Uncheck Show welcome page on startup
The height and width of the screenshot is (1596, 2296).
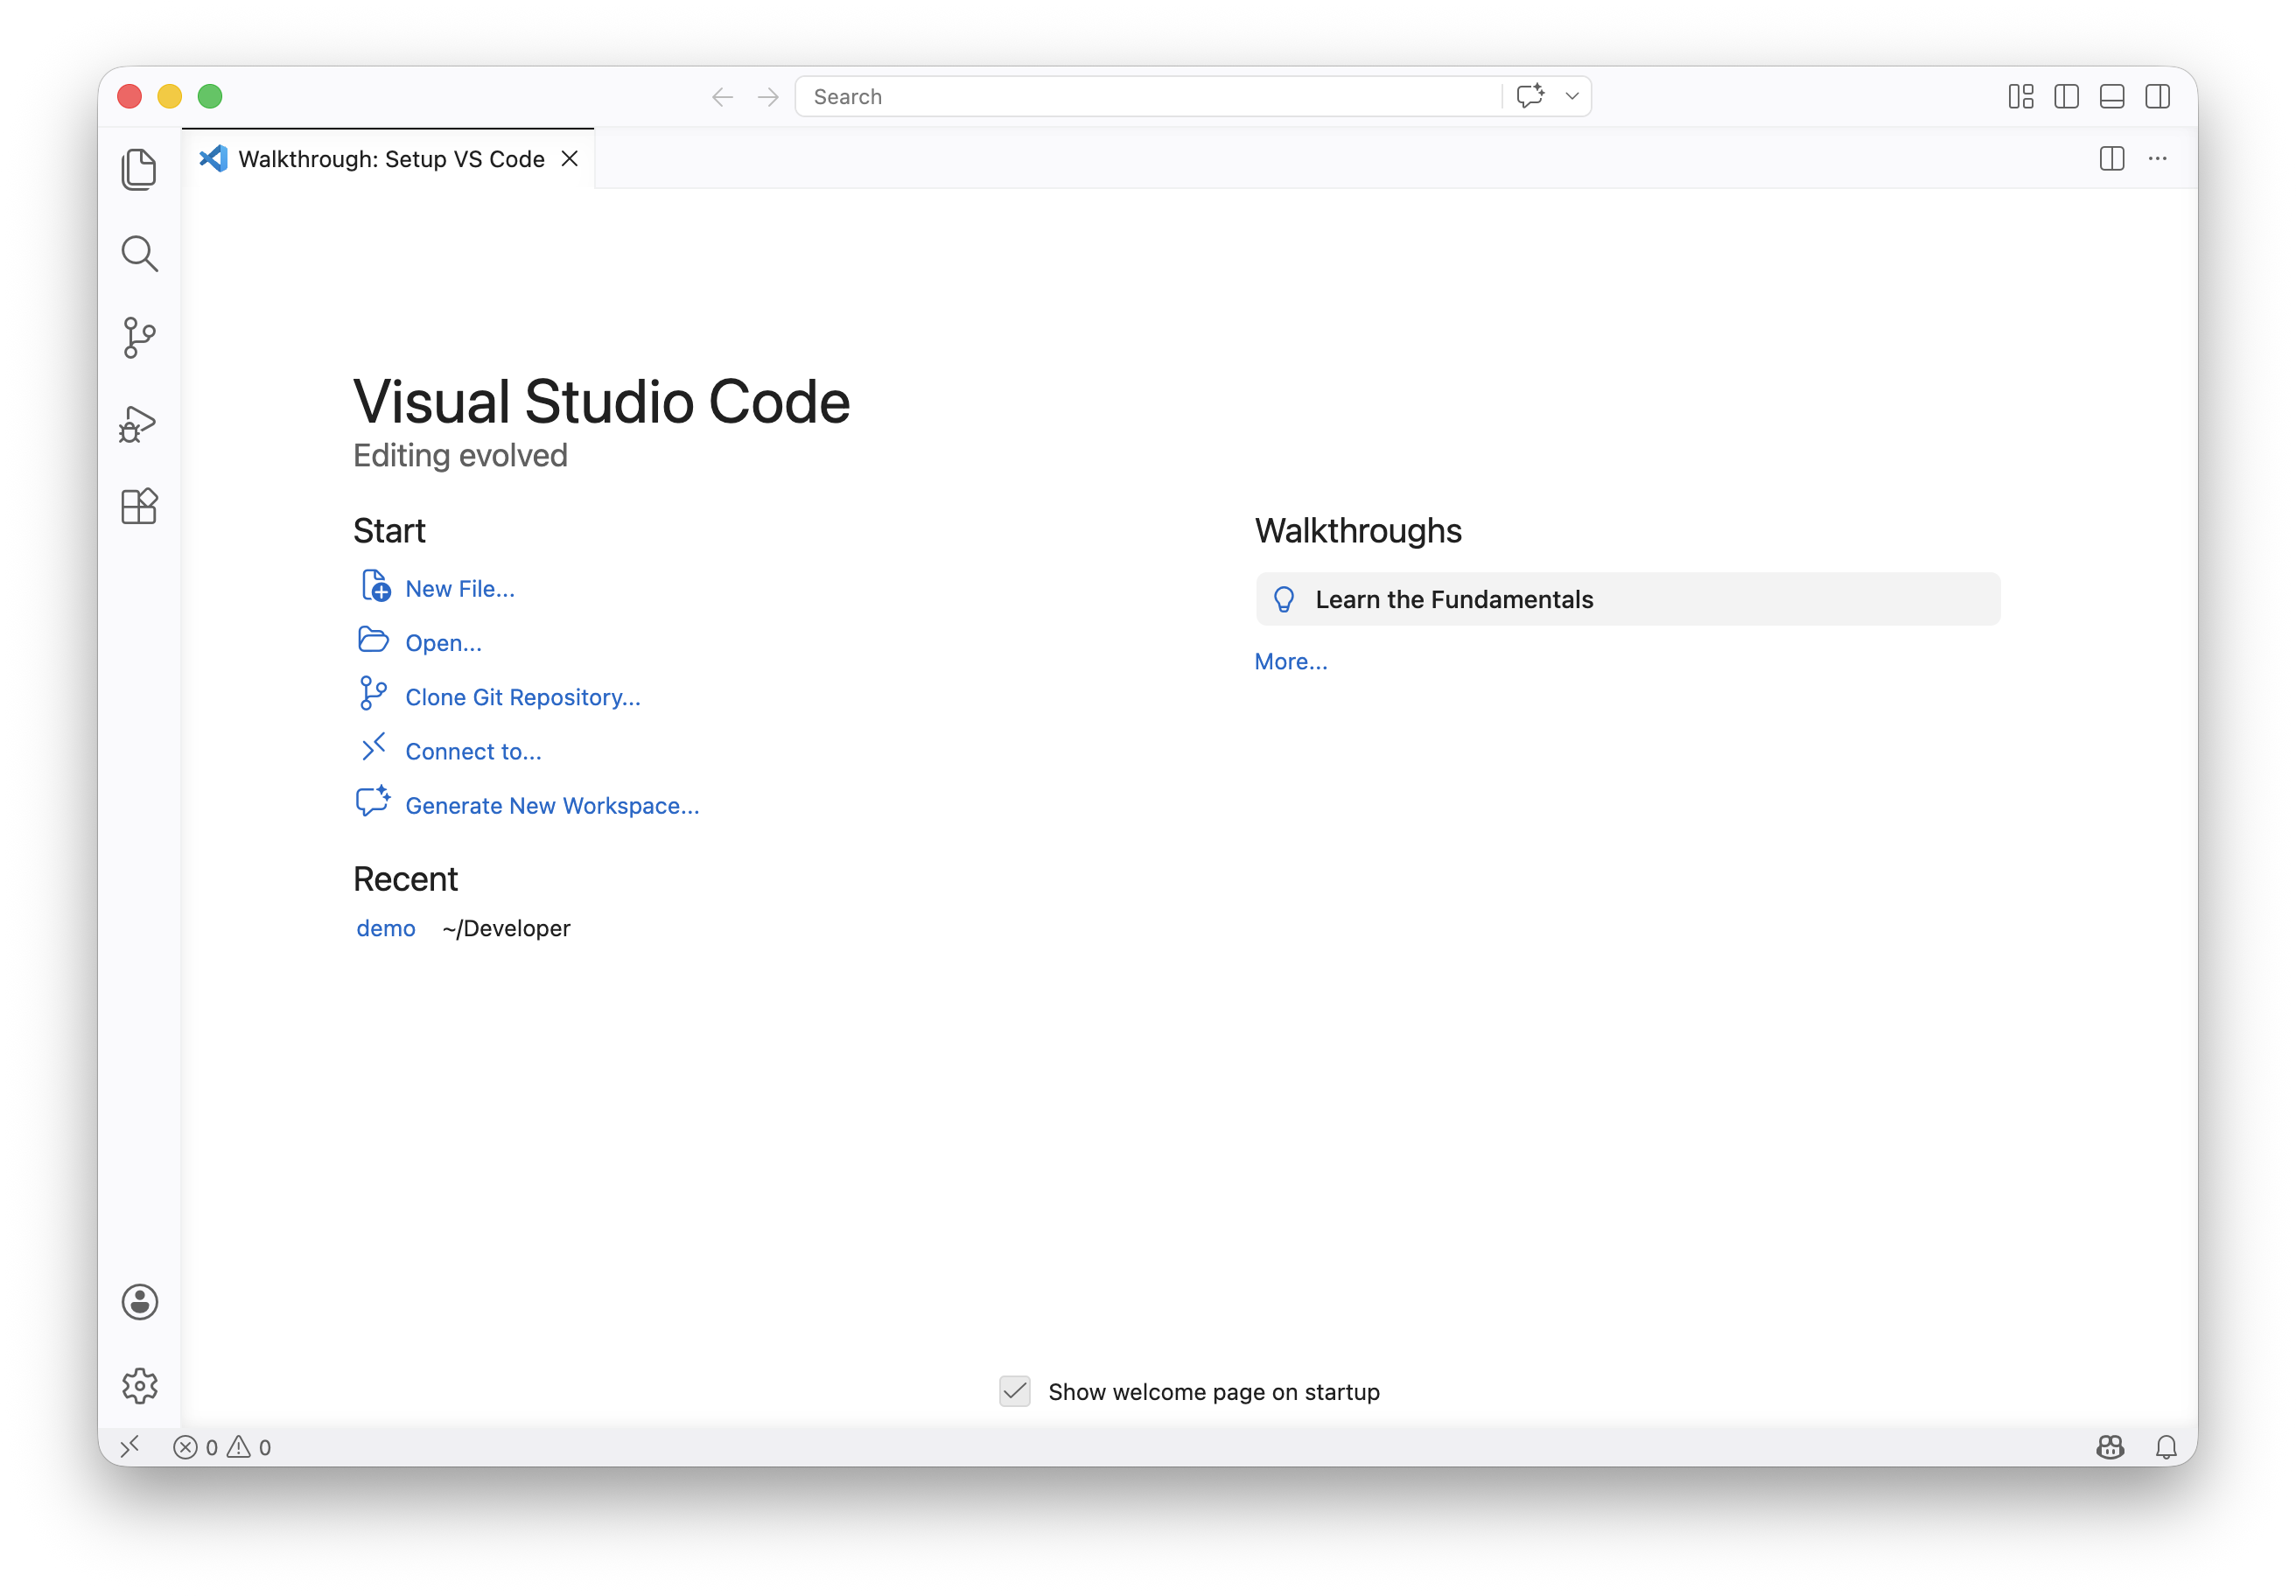1015,1391
